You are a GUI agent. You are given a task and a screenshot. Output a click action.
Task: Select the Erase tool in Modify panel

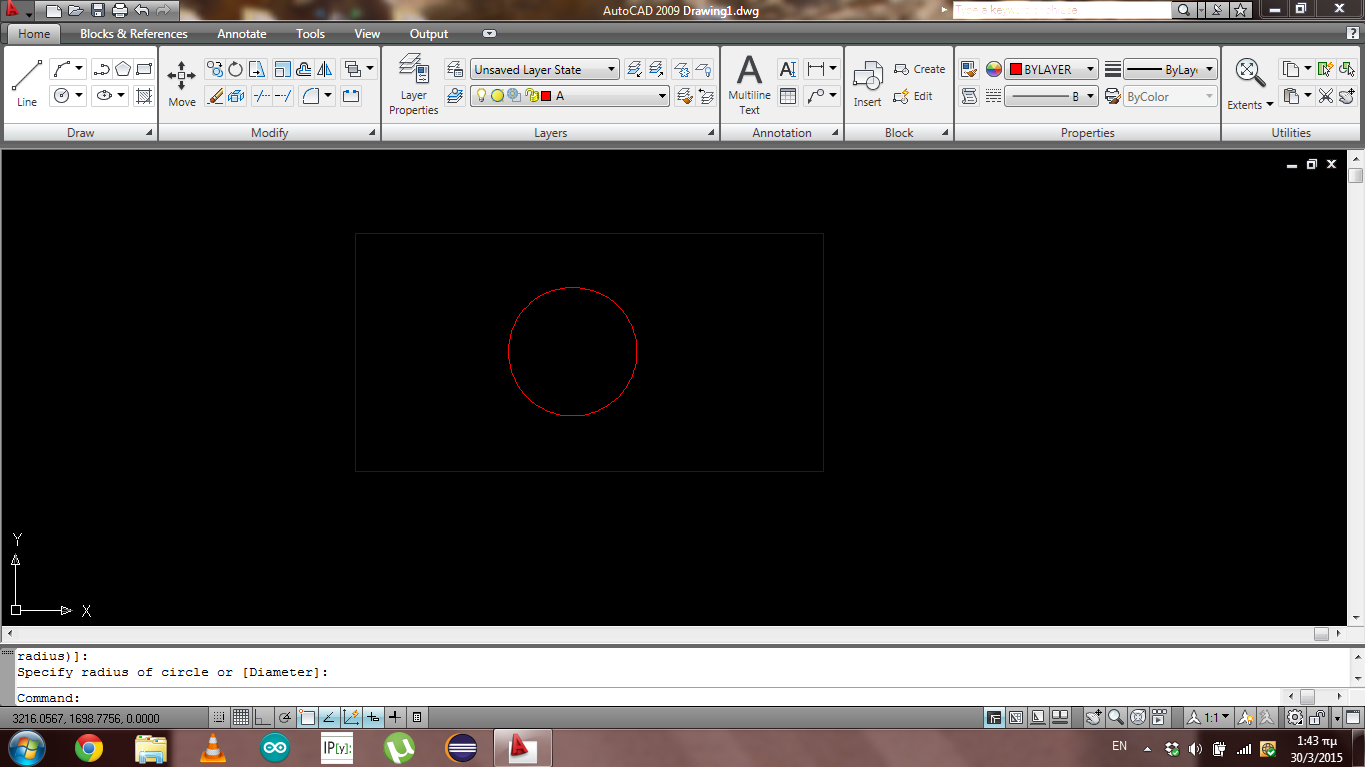216,96
